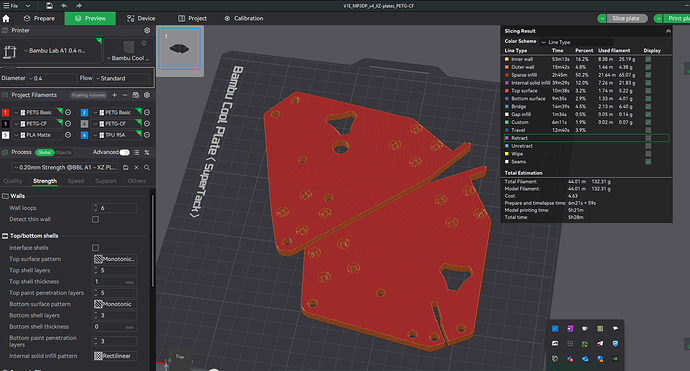The width and height of the screenshot is (690, 371).
Task: Switch to the Device tab
Action: 141,18
